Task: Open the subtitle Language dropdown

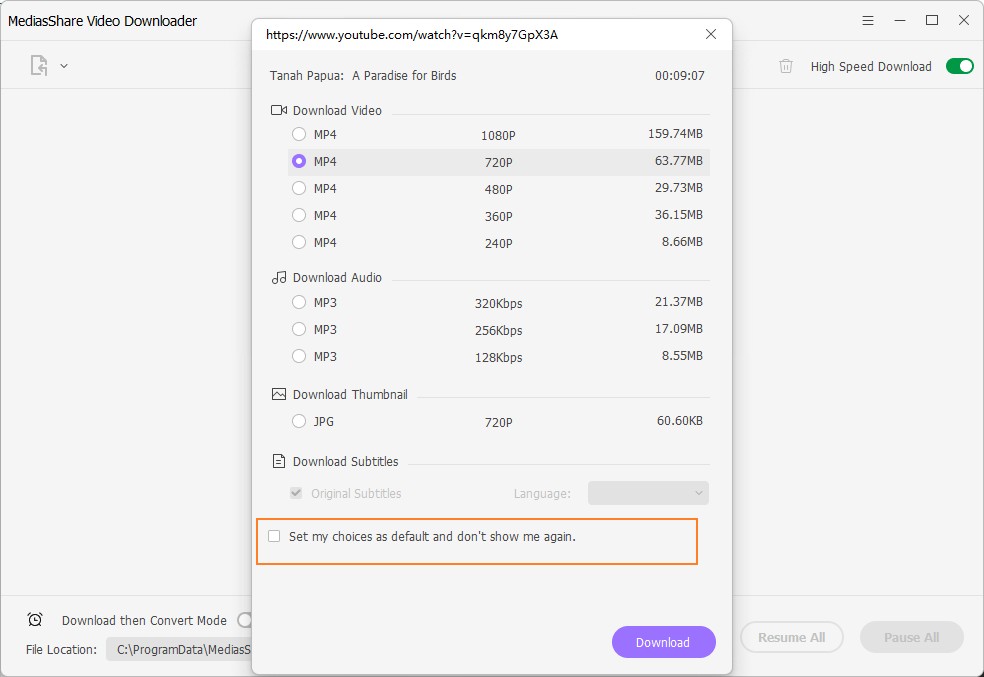Action: 648,493
